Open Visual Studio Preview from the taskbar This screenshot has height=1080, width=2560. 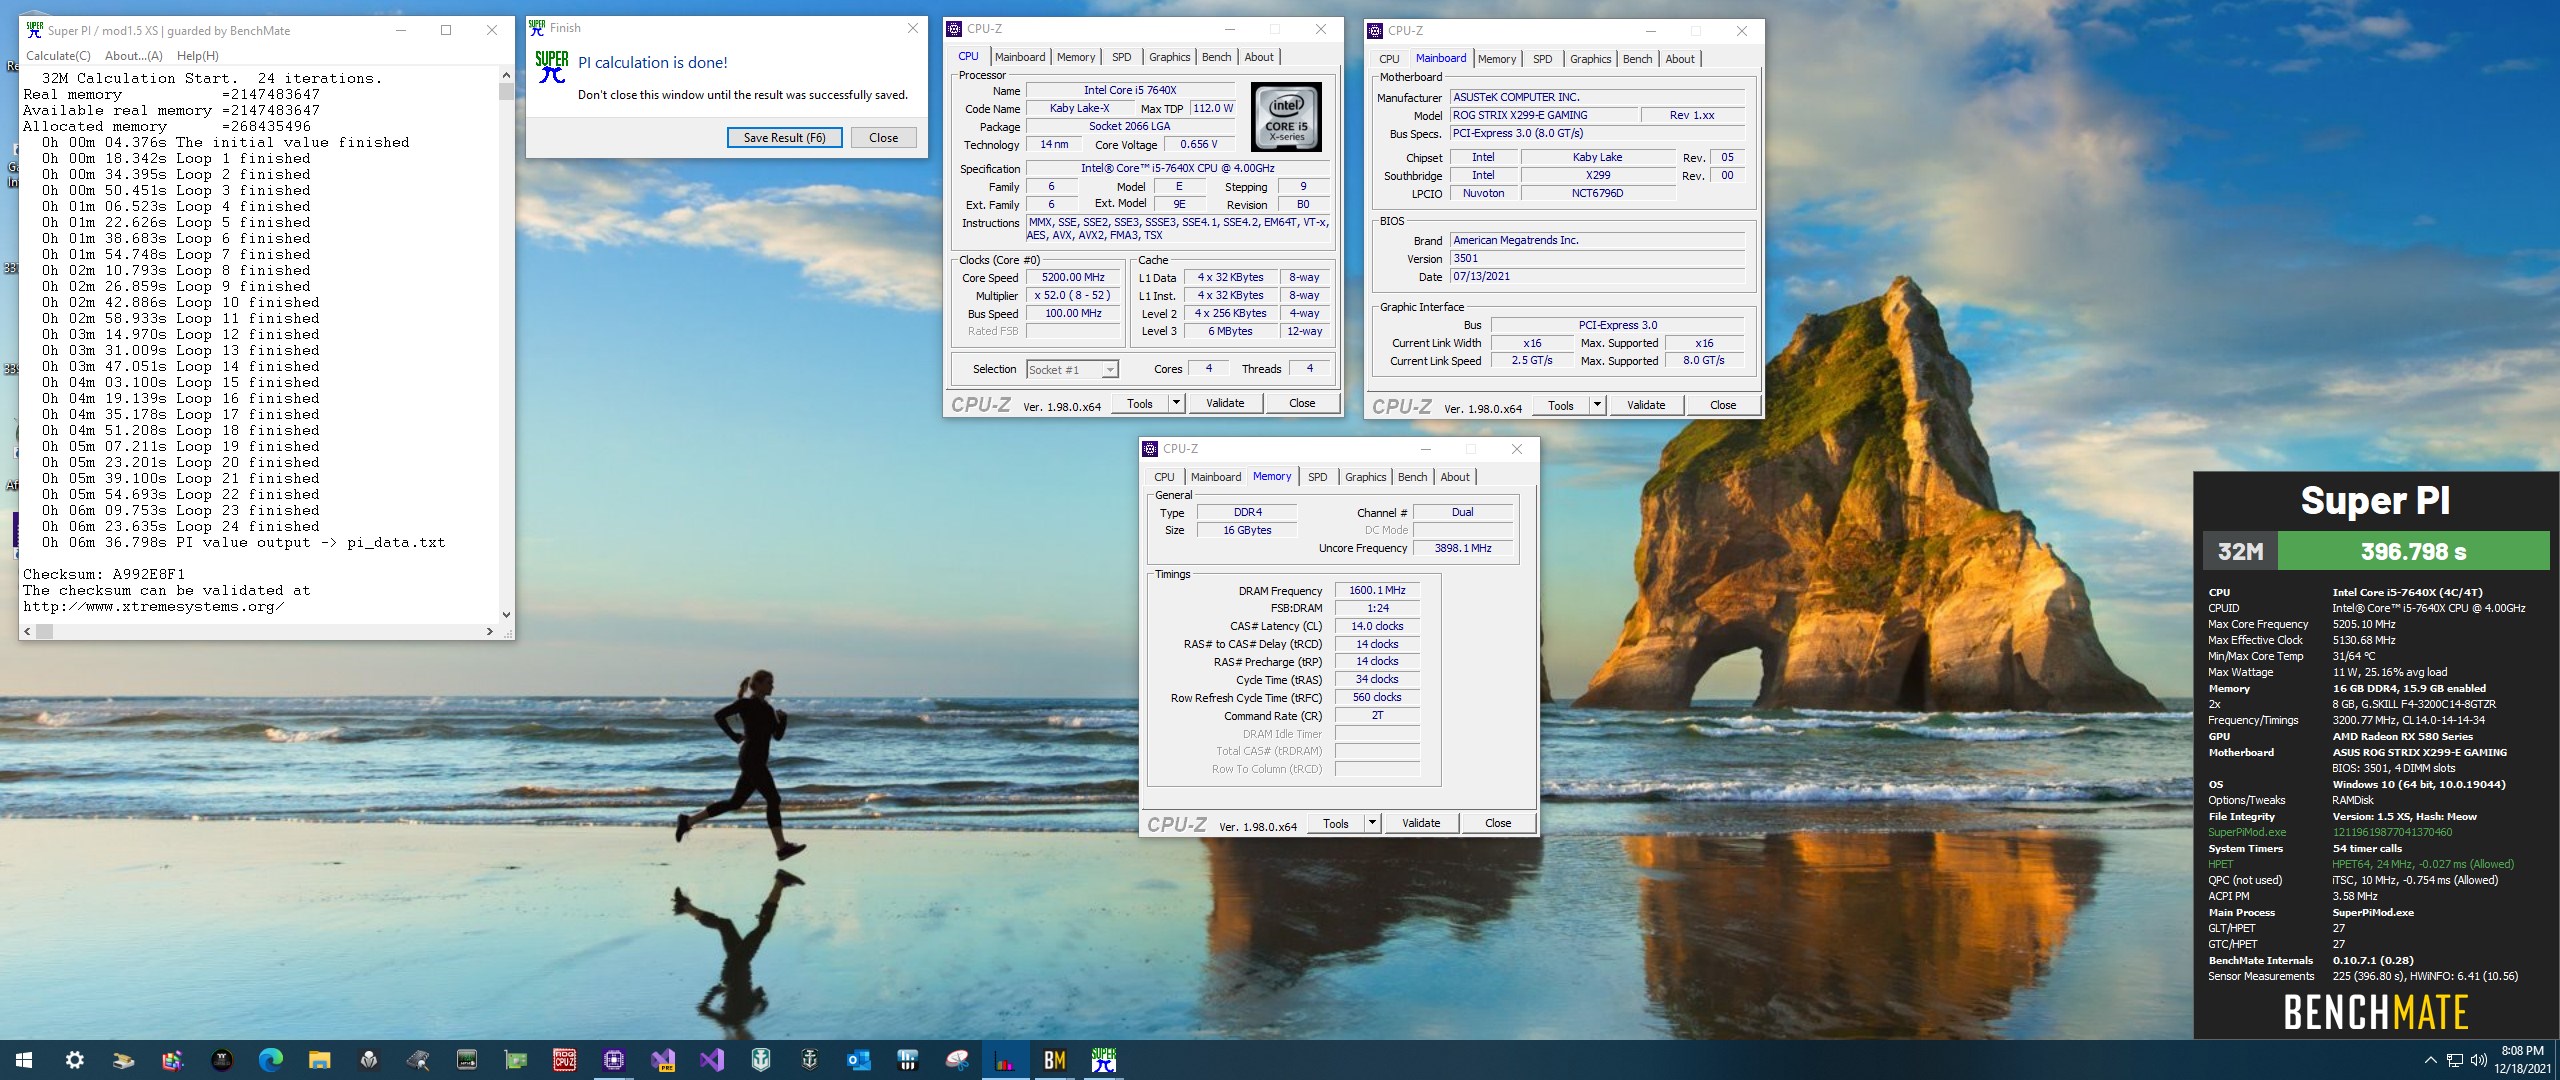(663, 1060)
